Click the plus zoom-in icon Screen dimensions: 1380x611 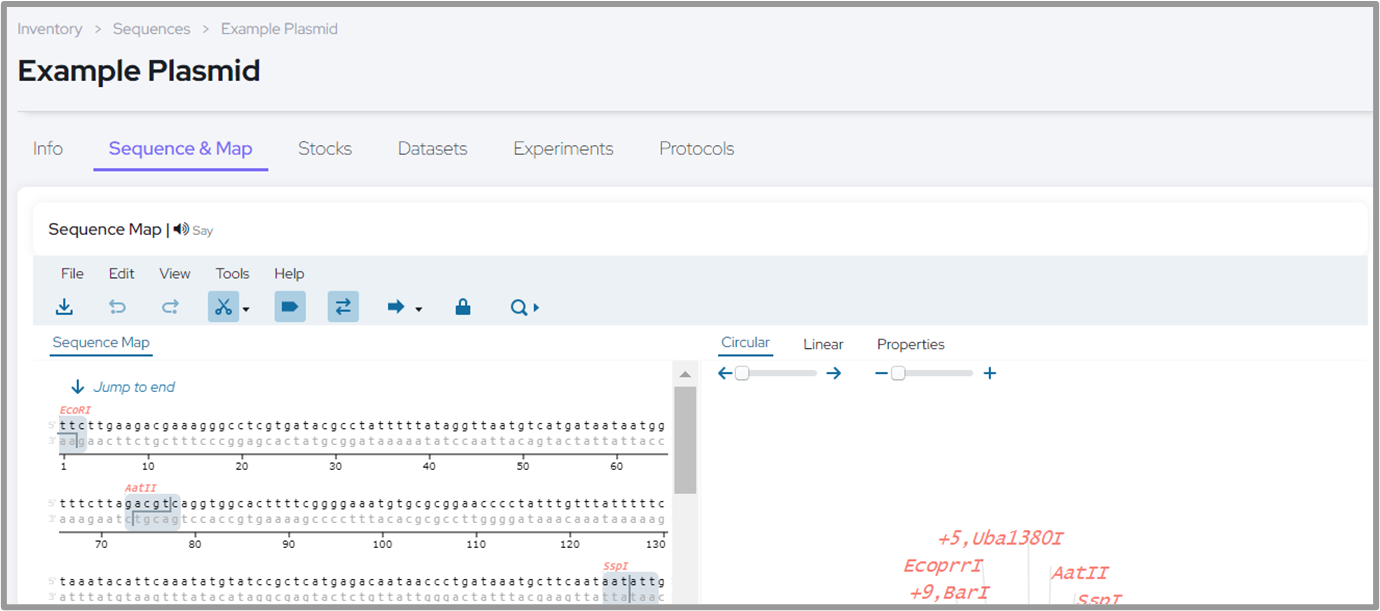pos(990,373)
